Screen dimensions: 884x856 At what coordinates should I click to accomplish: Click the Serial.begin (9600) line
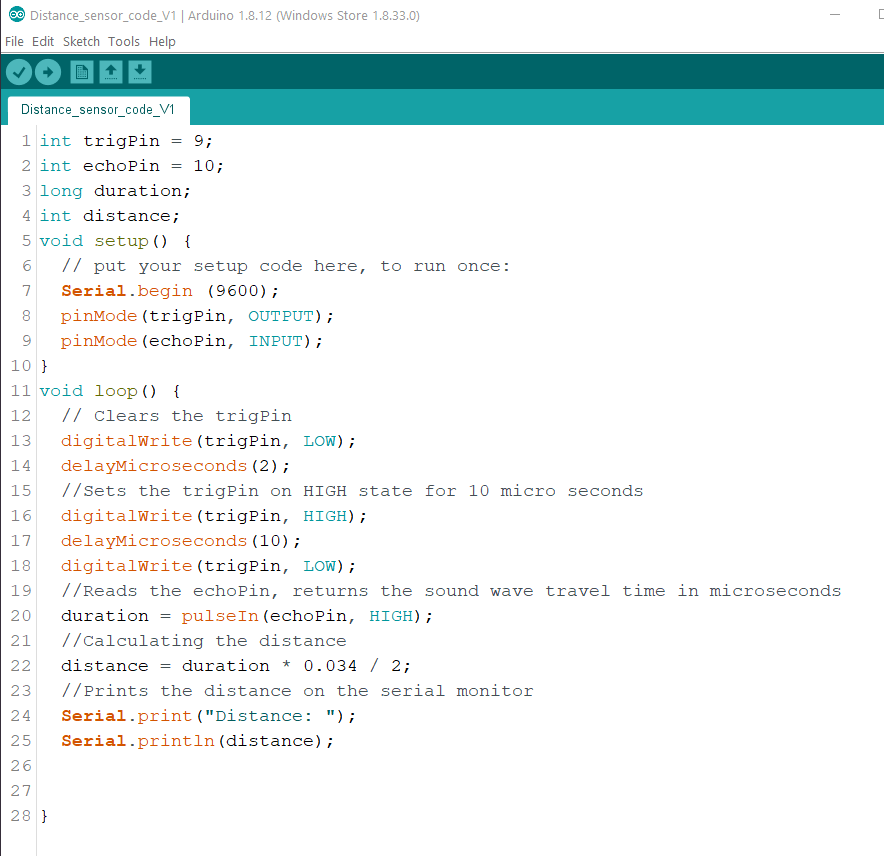click(170, 291)
